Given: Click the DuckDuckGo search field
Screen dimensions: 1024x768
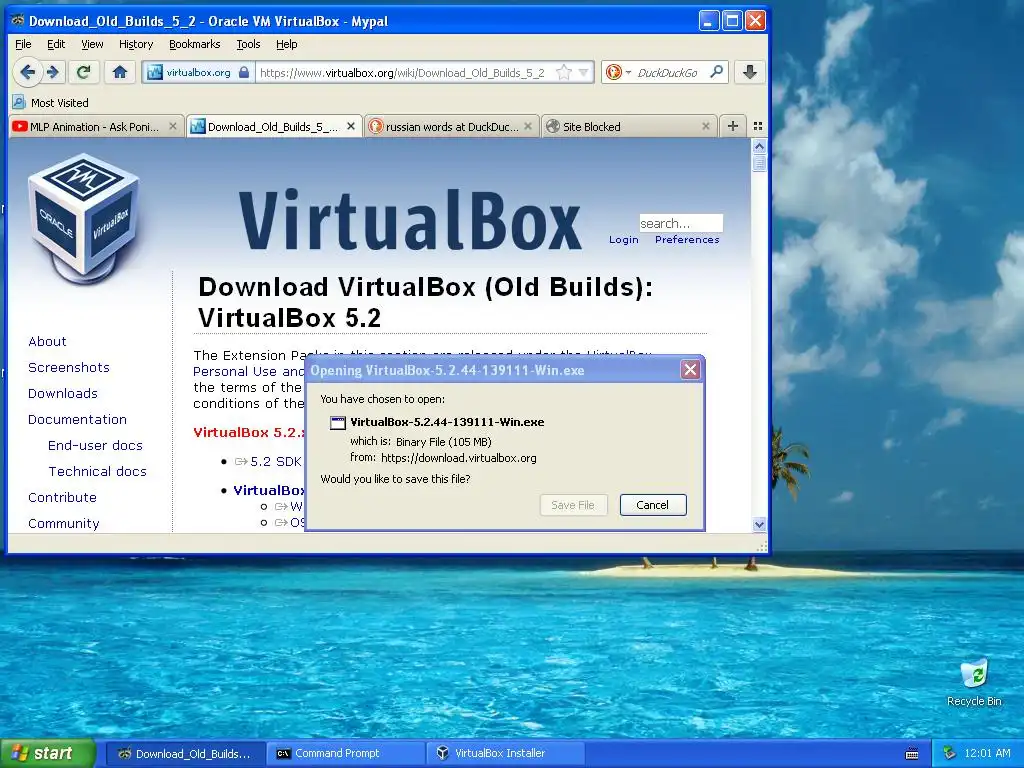Looking at the screenshot, I should (x=667, y=72).
